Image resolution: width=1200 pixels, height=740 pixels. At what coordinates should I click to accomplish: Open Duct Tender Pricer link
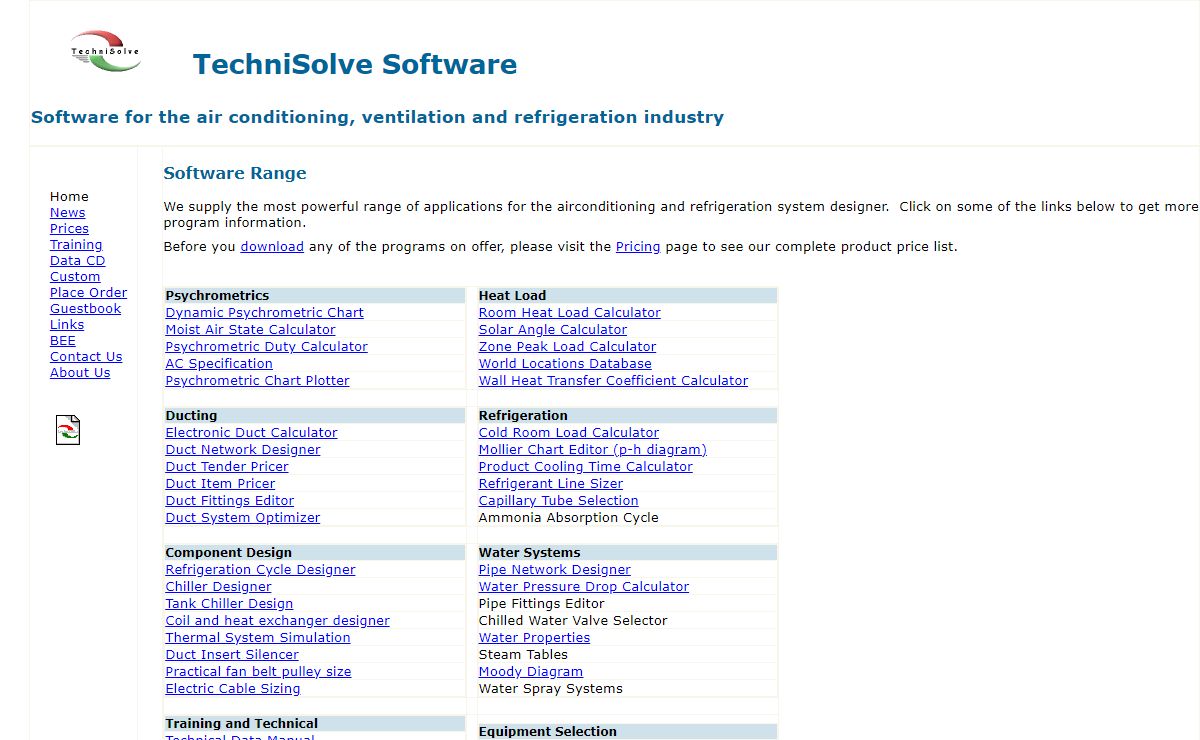227,467
